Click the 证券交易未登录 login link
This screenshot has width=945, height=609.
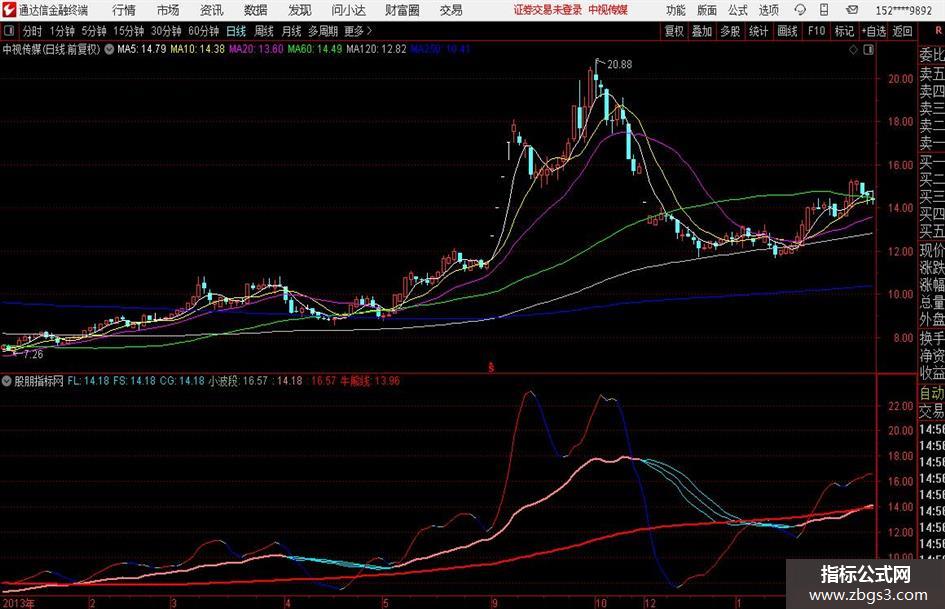(x=548, y=10)
